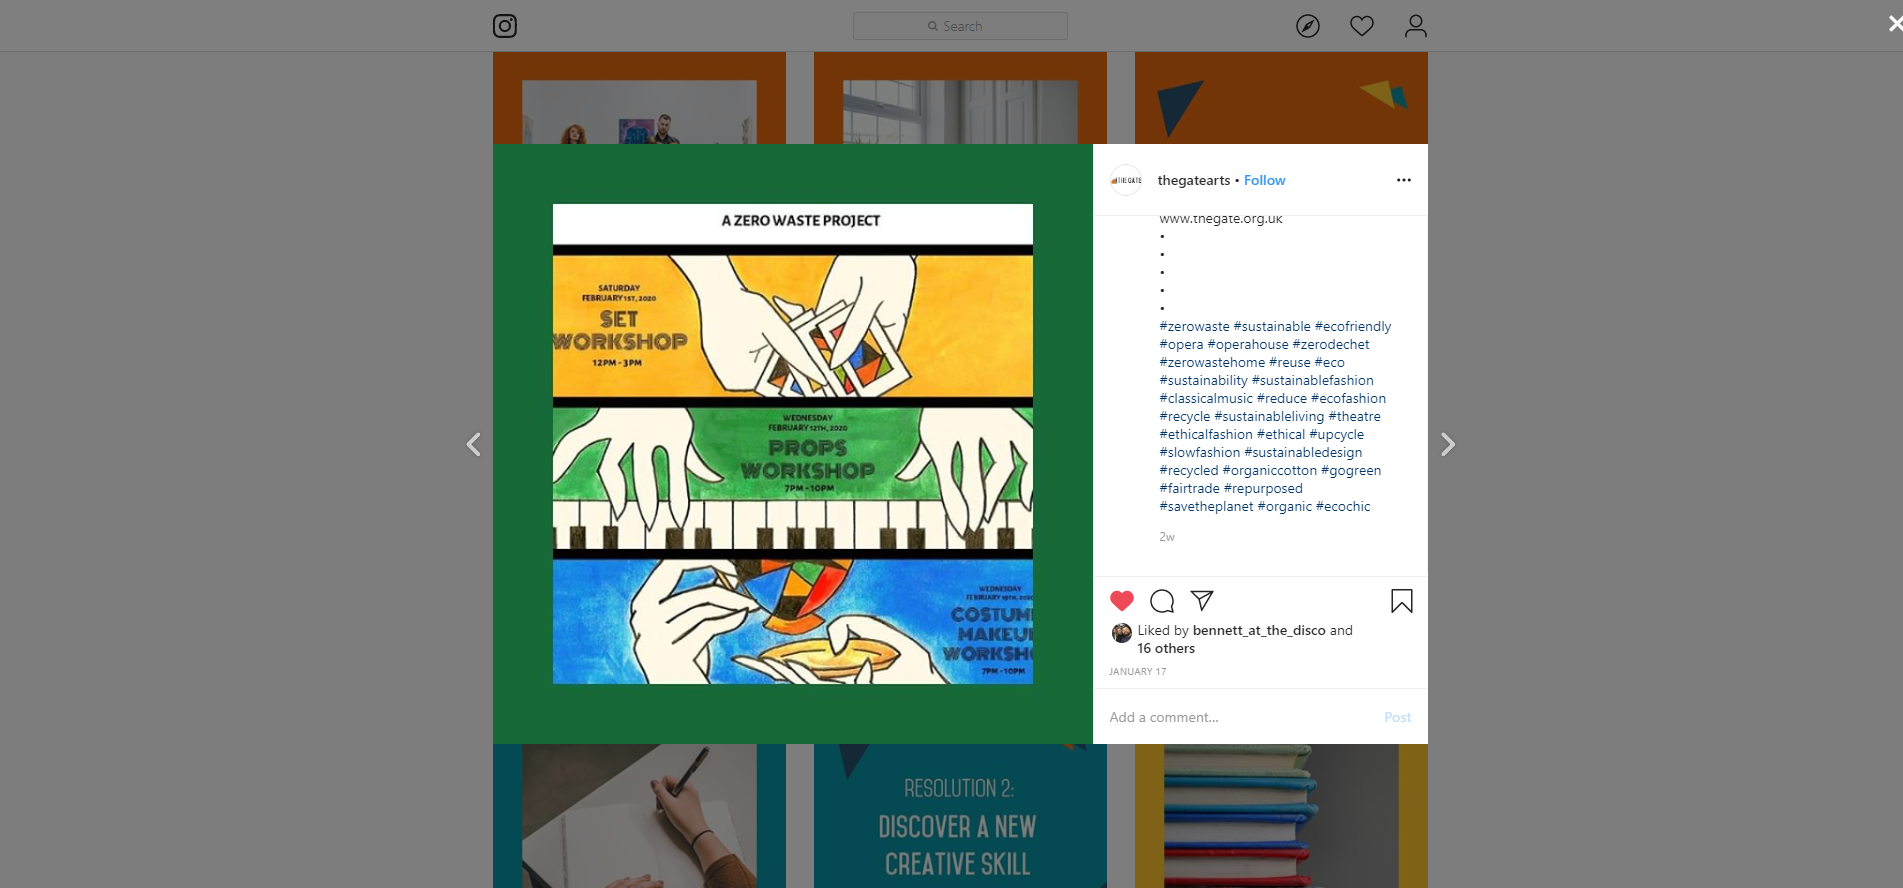Open the activity heart icon in header

tap(1362, 26)
